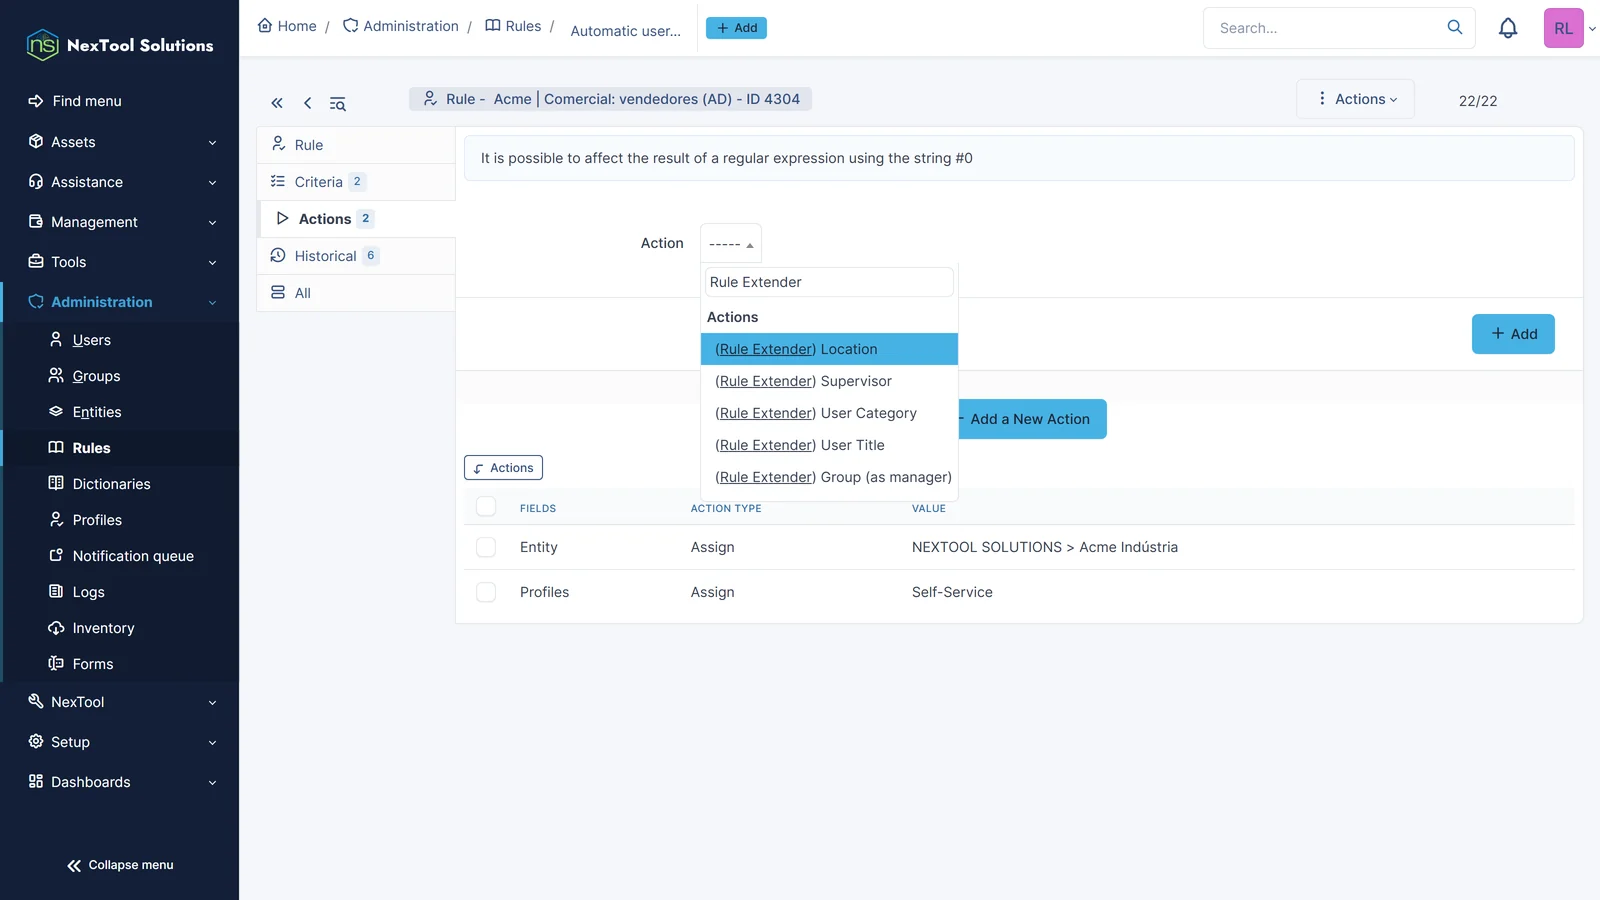Switch to the Rule tab

356,145
